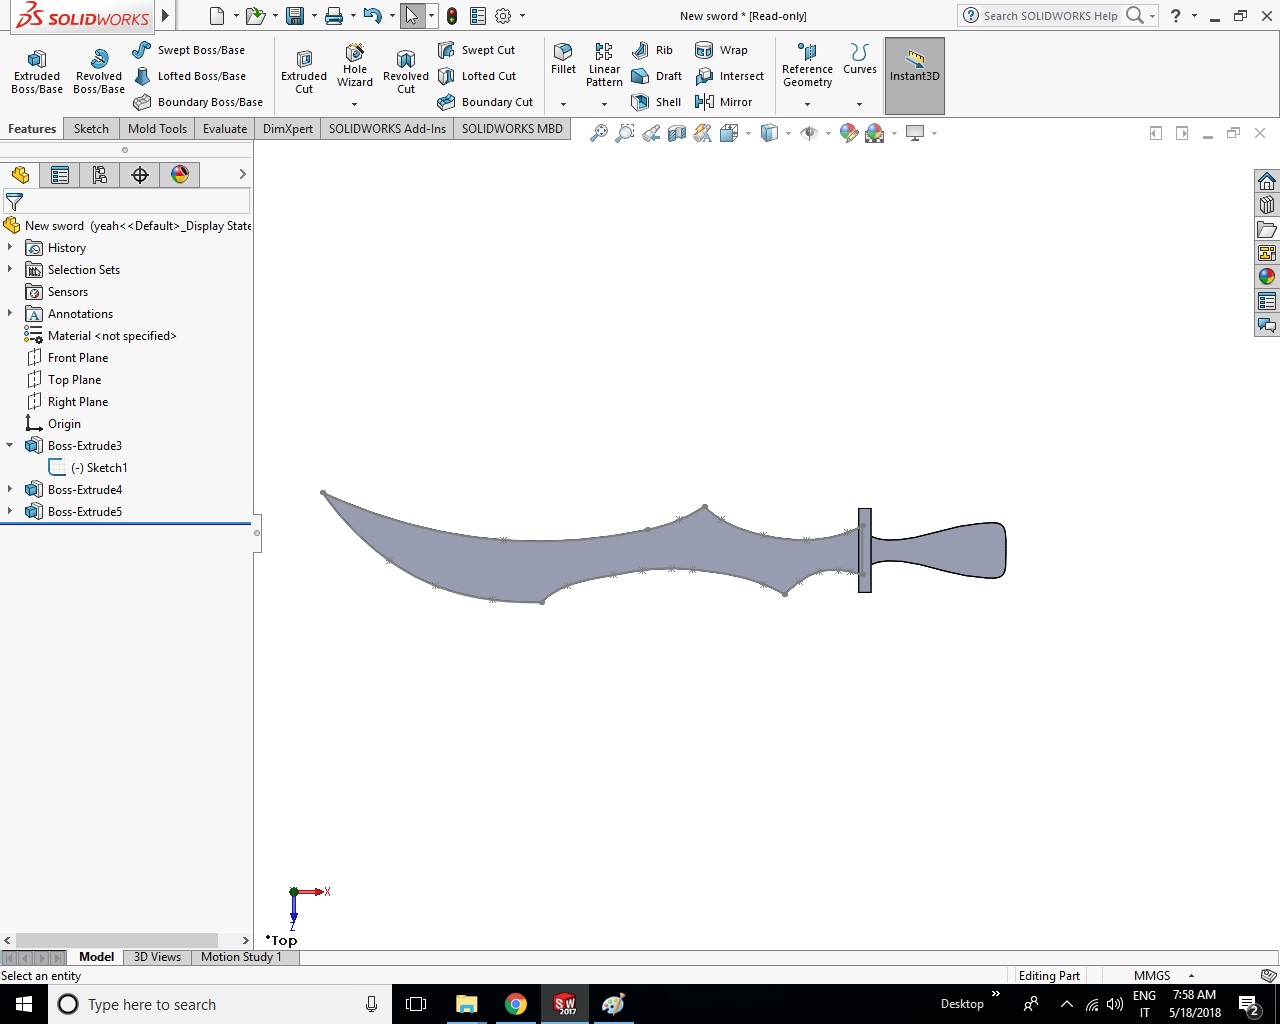
Task: Click the Undo icon
Action: click(373, 16)
